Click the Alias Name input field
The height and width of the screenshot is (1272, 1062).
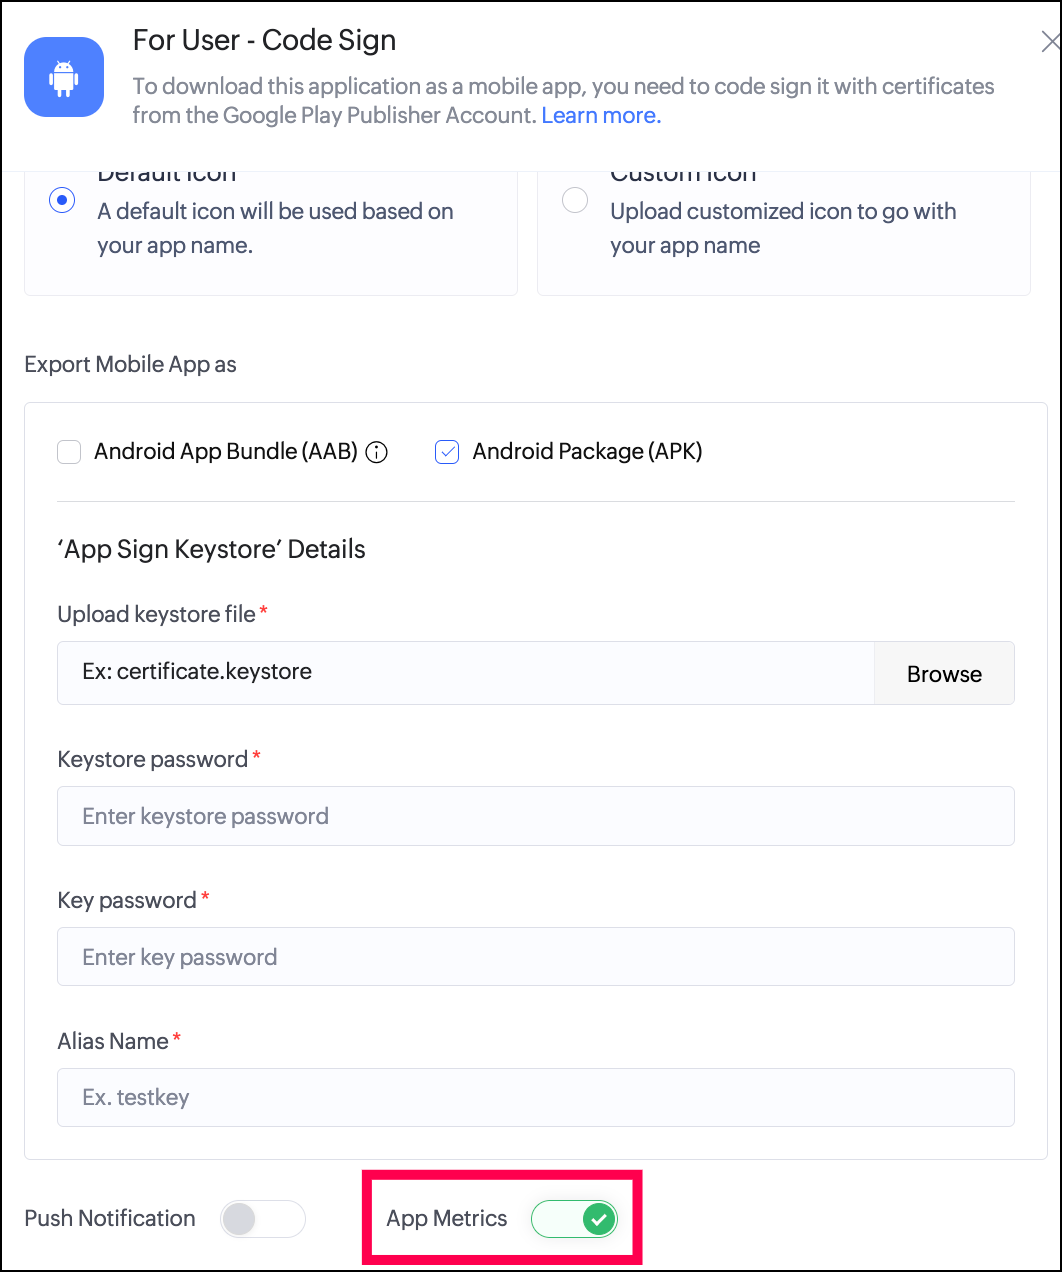point(536,1098)
